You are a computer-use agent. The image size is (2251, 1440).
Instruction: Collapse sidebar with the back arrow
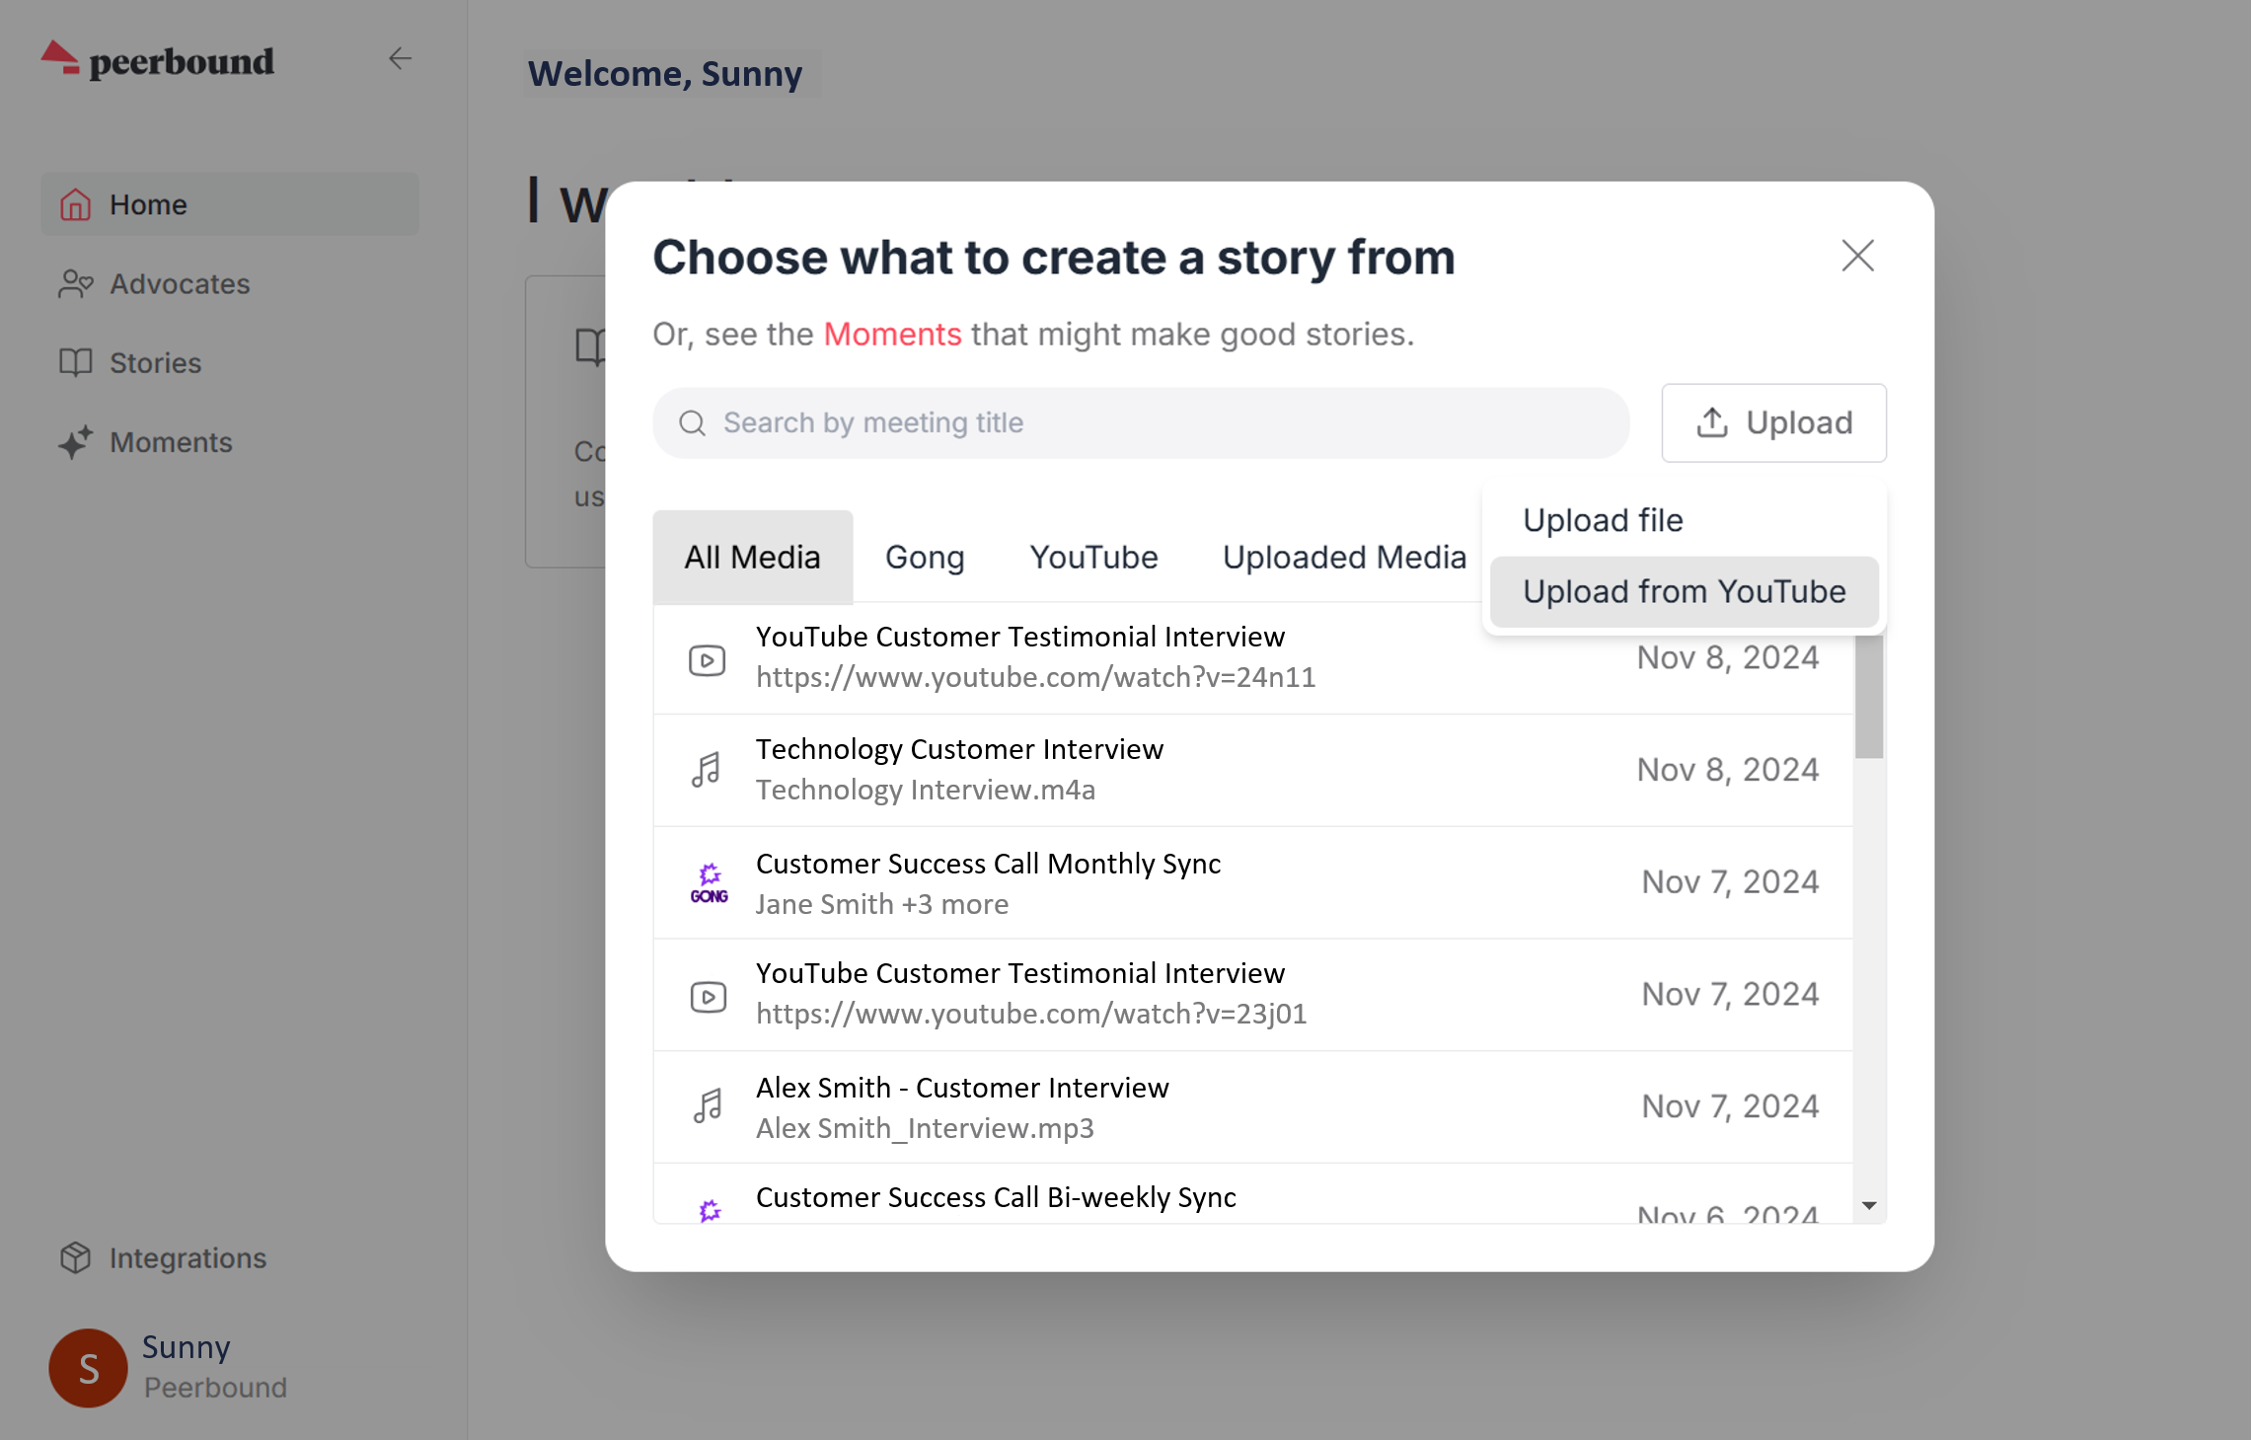click(x=400, y=59)
